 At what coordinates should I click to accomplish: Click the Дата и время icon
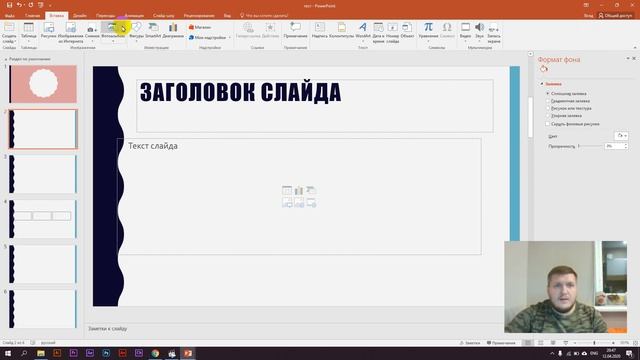pos(378,33)
